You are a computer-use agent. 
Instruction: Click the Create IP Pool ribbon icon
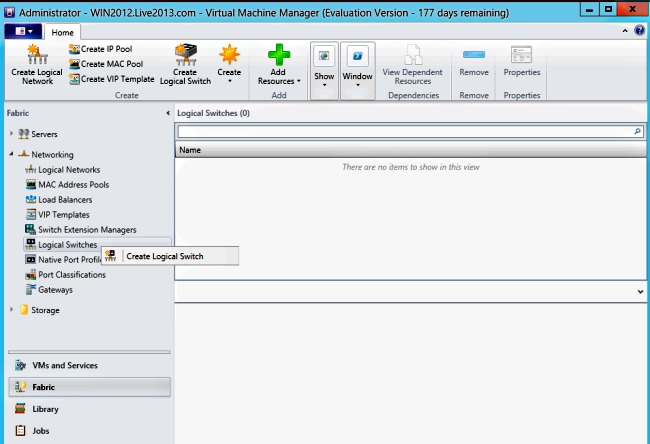74,49
